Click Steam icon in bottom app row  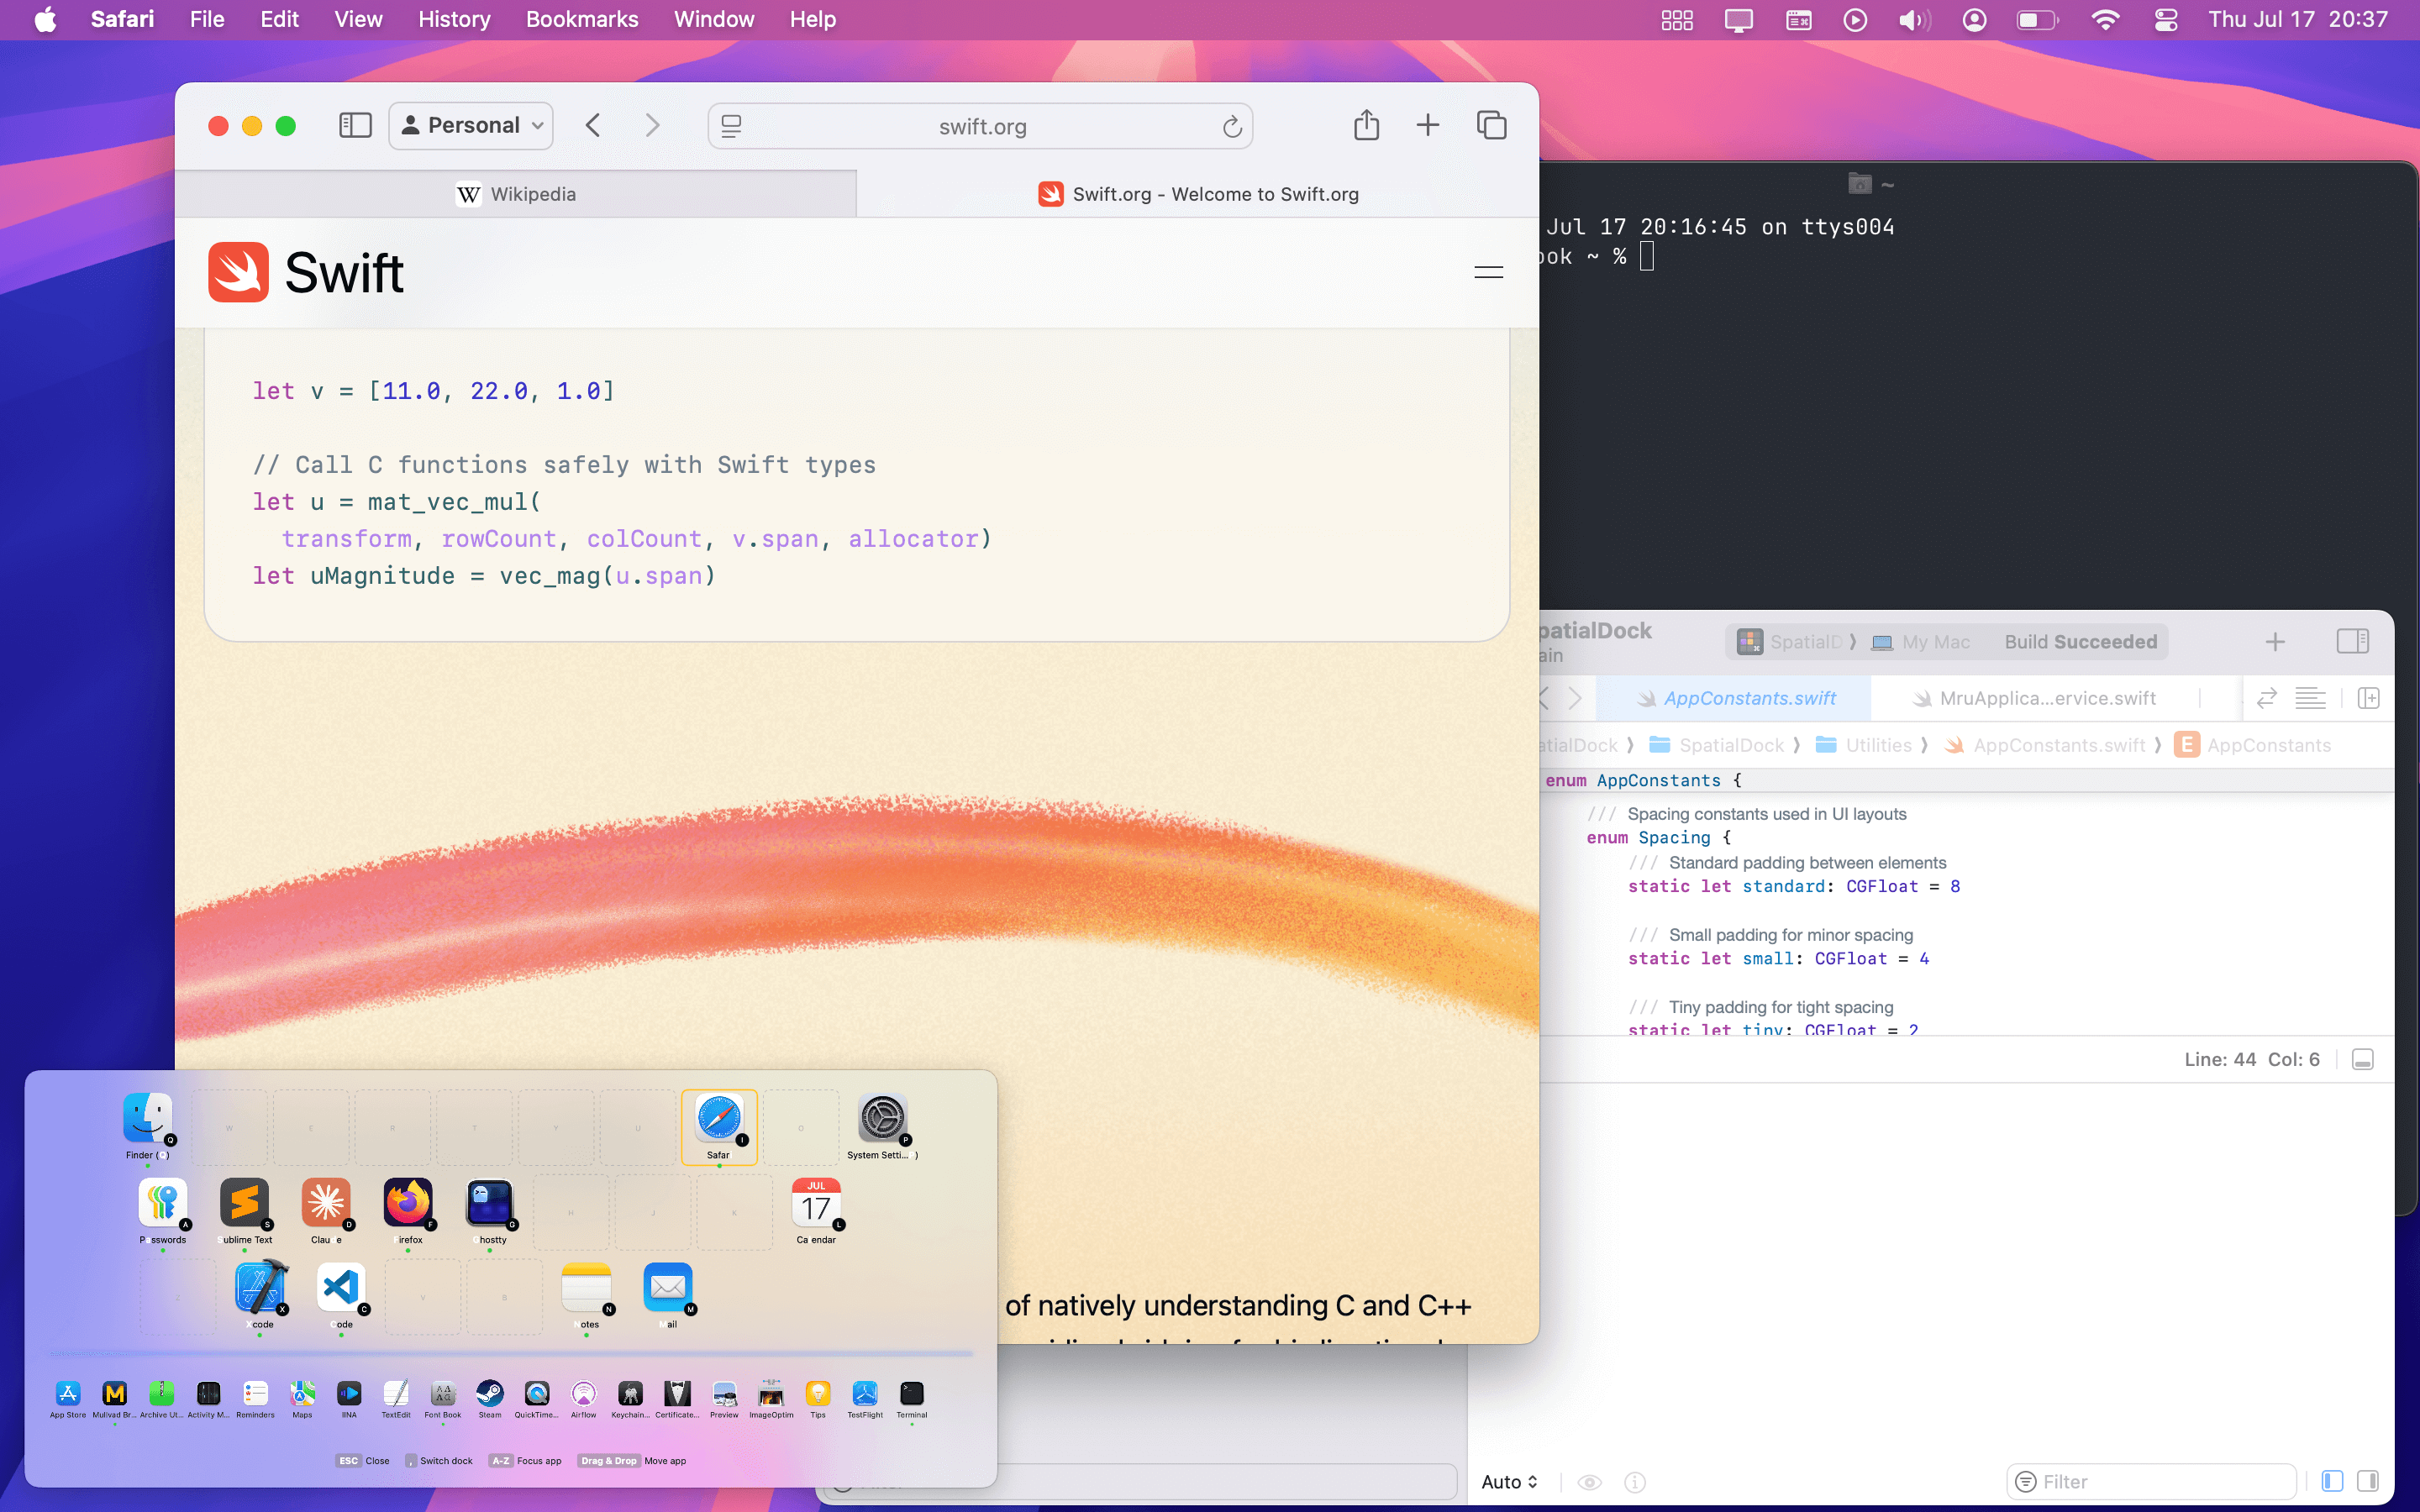pyautogui.click(x=489, y=1394)
